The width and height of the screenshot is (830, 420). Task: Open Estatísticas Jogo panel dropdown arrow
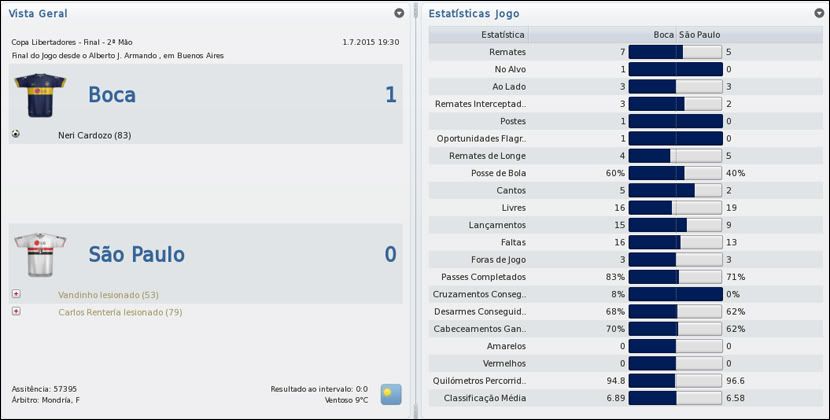click(819, 13)
